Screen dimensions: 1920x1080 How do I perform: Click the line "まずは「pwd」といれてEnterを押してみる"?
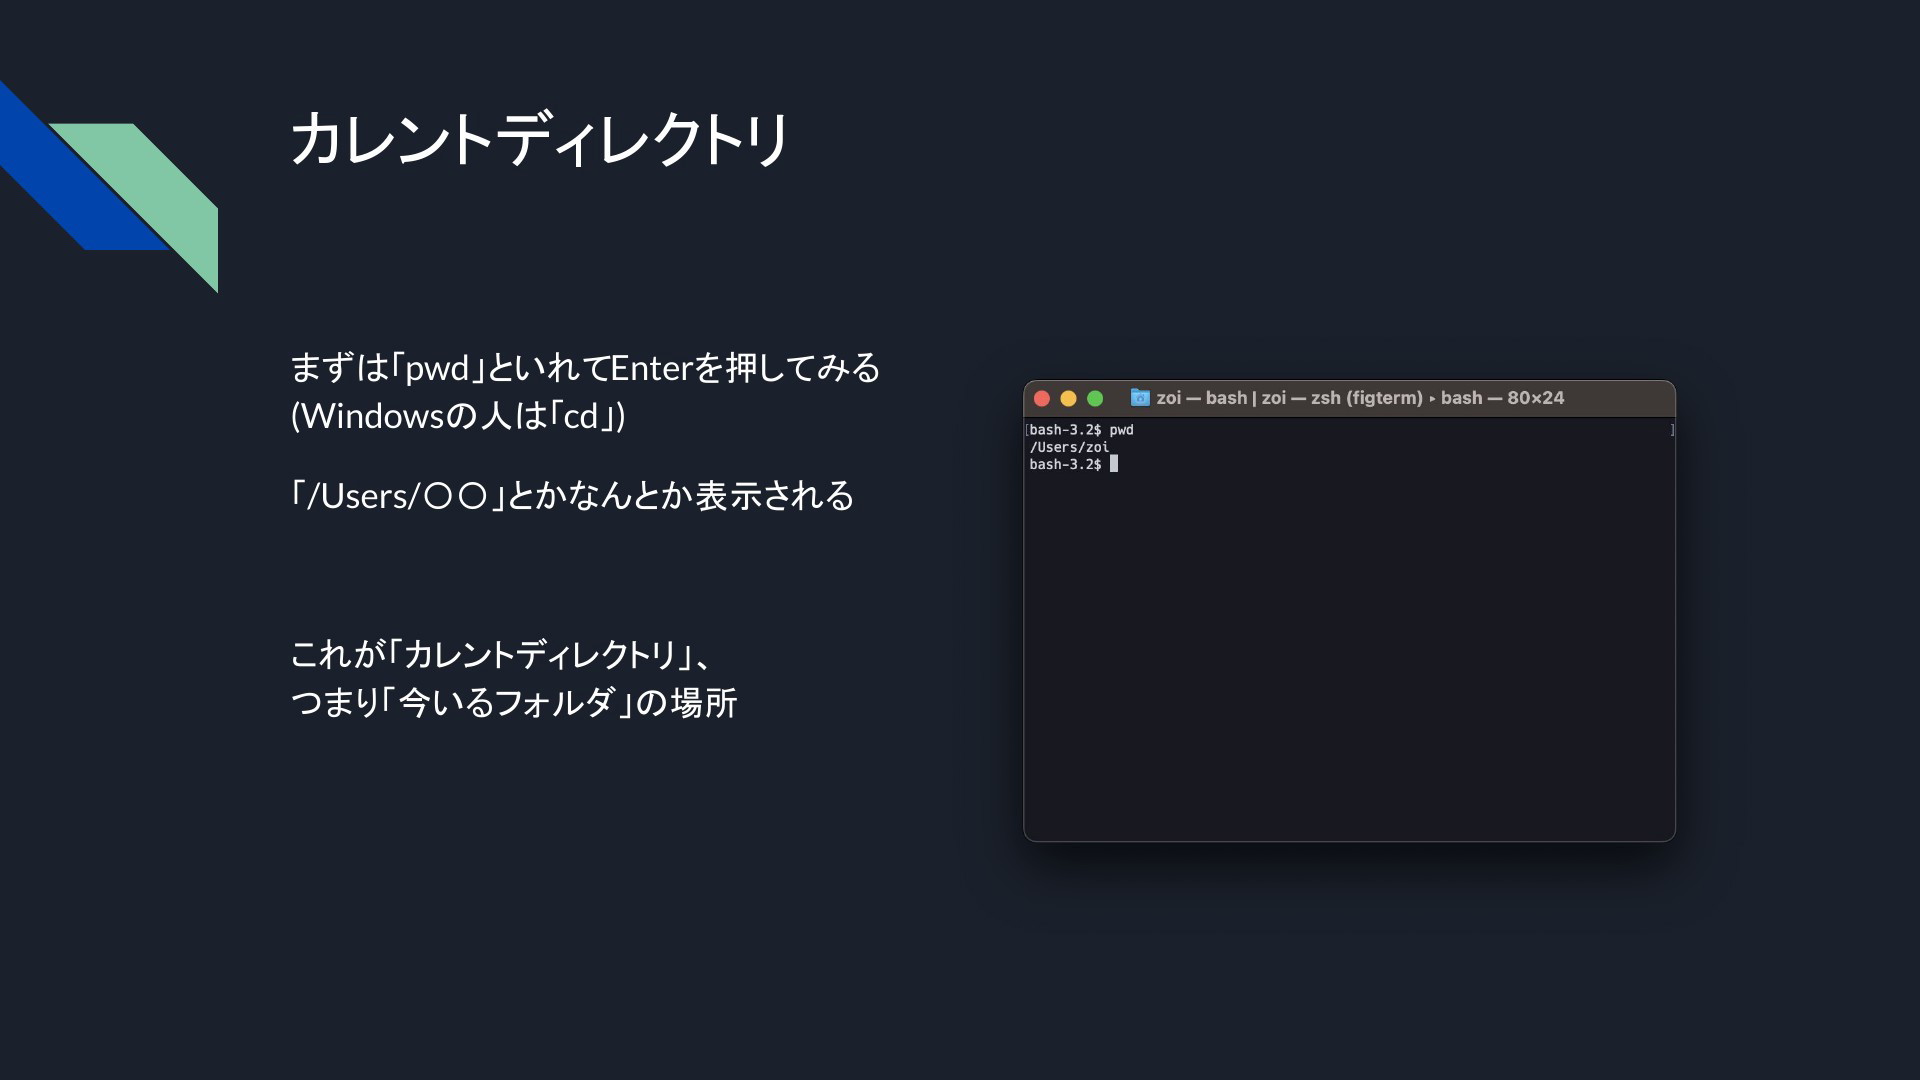pyautogui.click(x=585, y=368)
